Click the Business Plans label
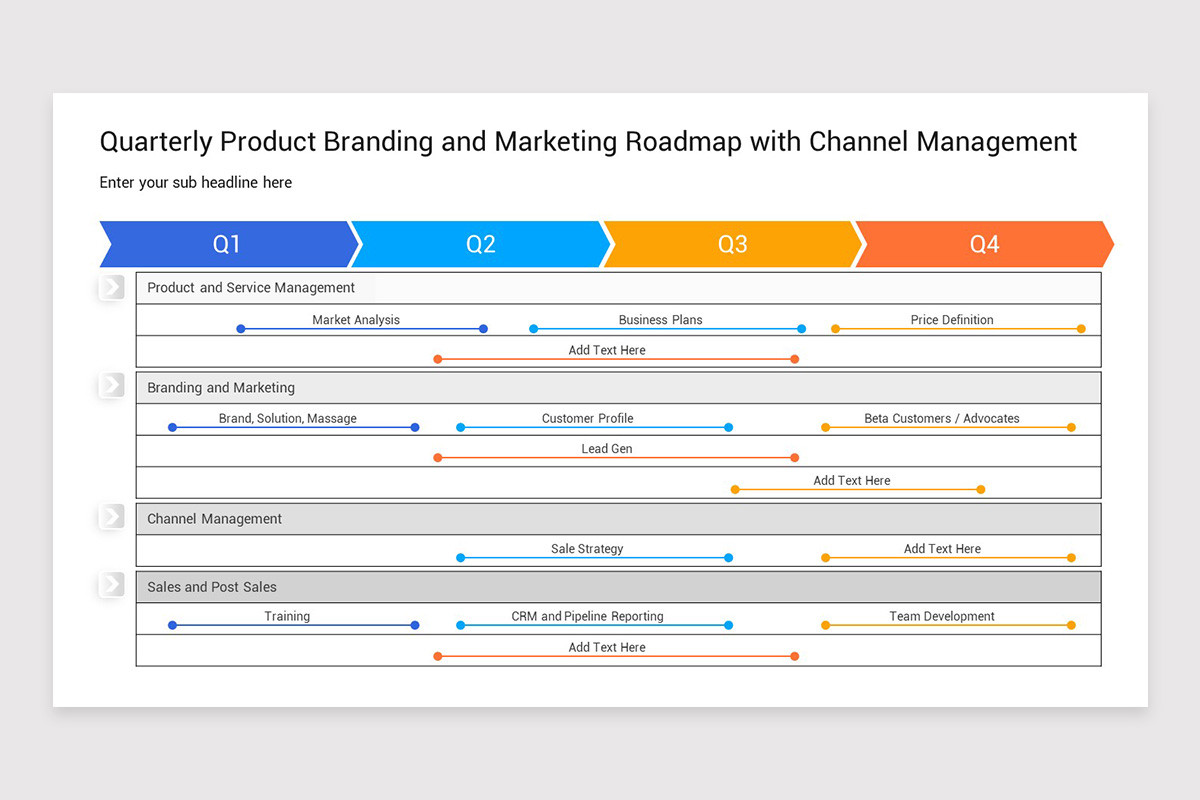Viewport: 1200px width, 800px height. pyautogui.click(x=660, y=320)
